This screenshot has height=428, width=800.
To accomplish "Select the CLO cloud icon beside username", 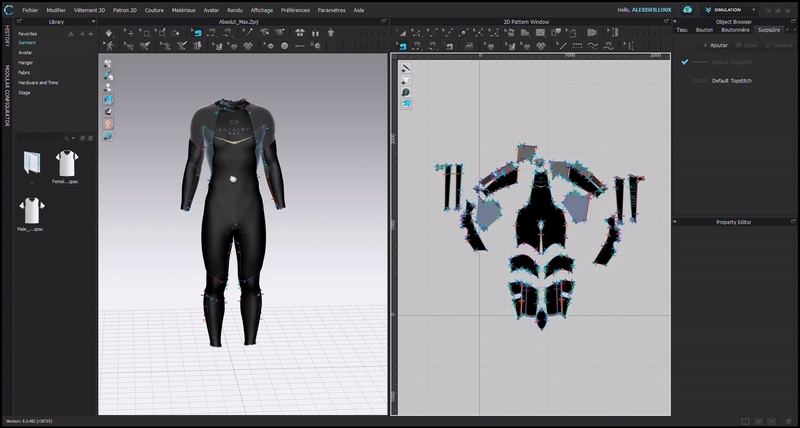I will tap(688, 9).
